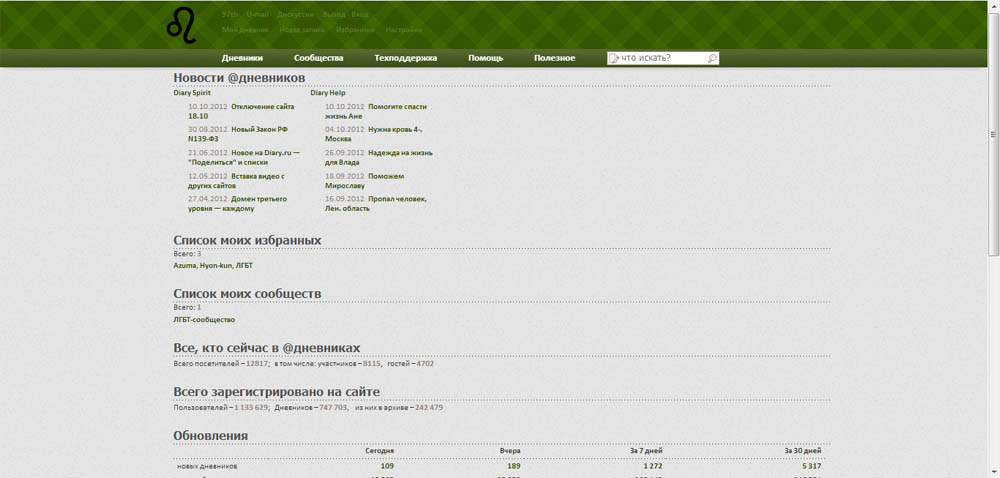Click archived diaries count 242 479

click(429, 407)
